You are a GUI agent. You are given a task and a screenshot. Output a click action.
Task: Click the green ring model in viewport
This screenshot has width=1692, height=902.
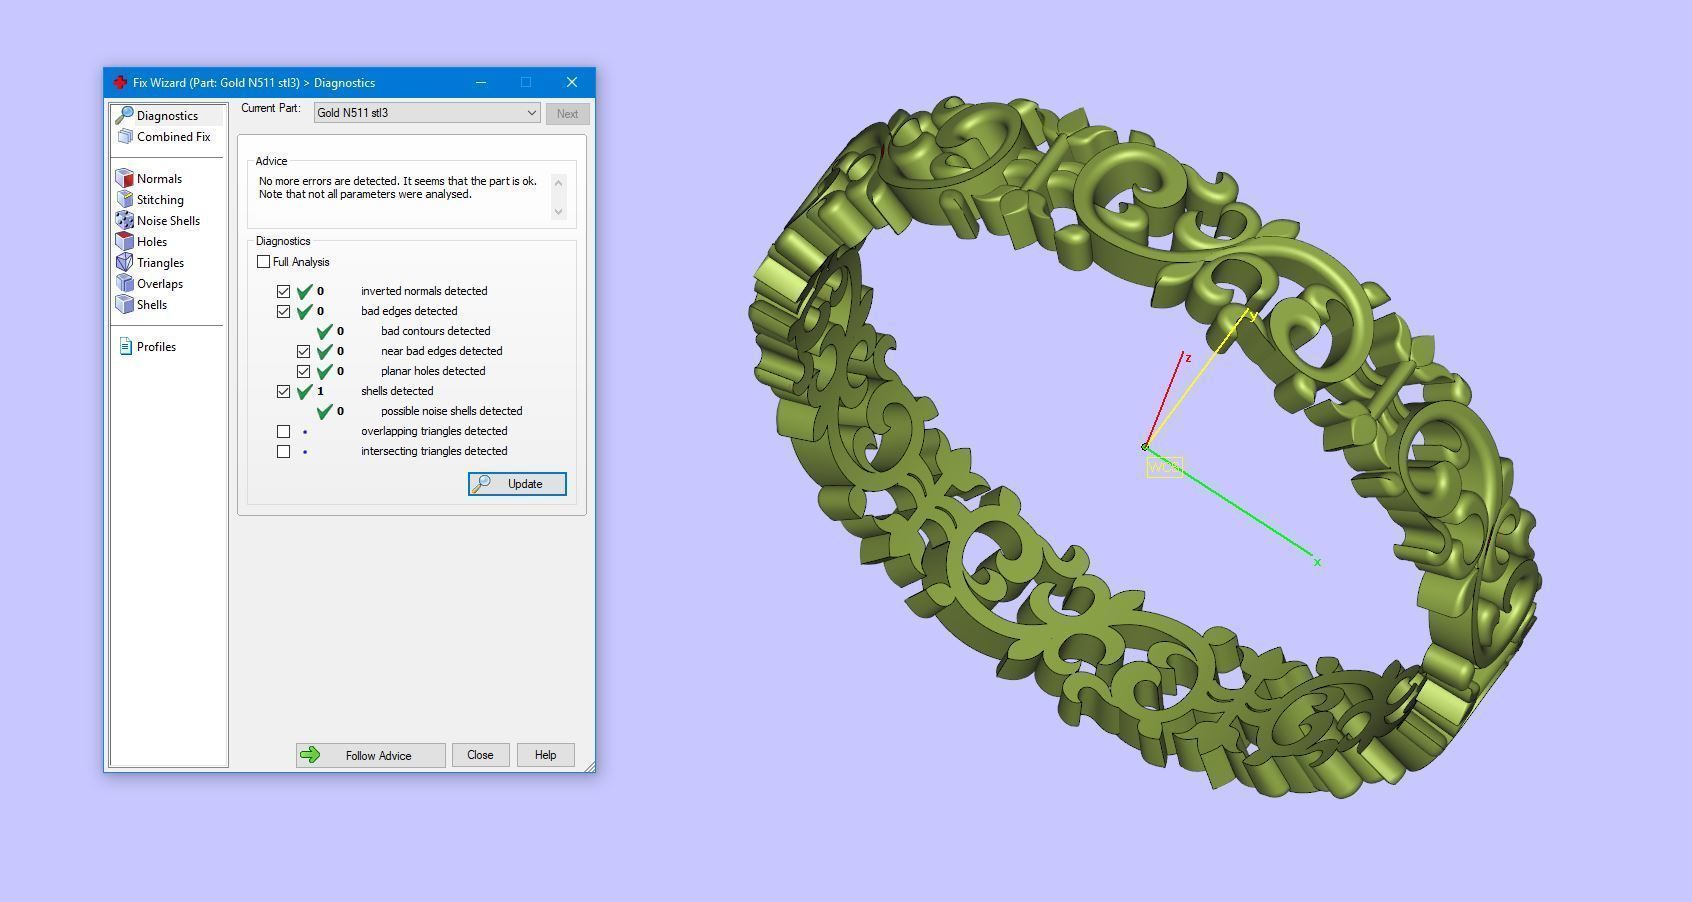tap(1145, 445)
